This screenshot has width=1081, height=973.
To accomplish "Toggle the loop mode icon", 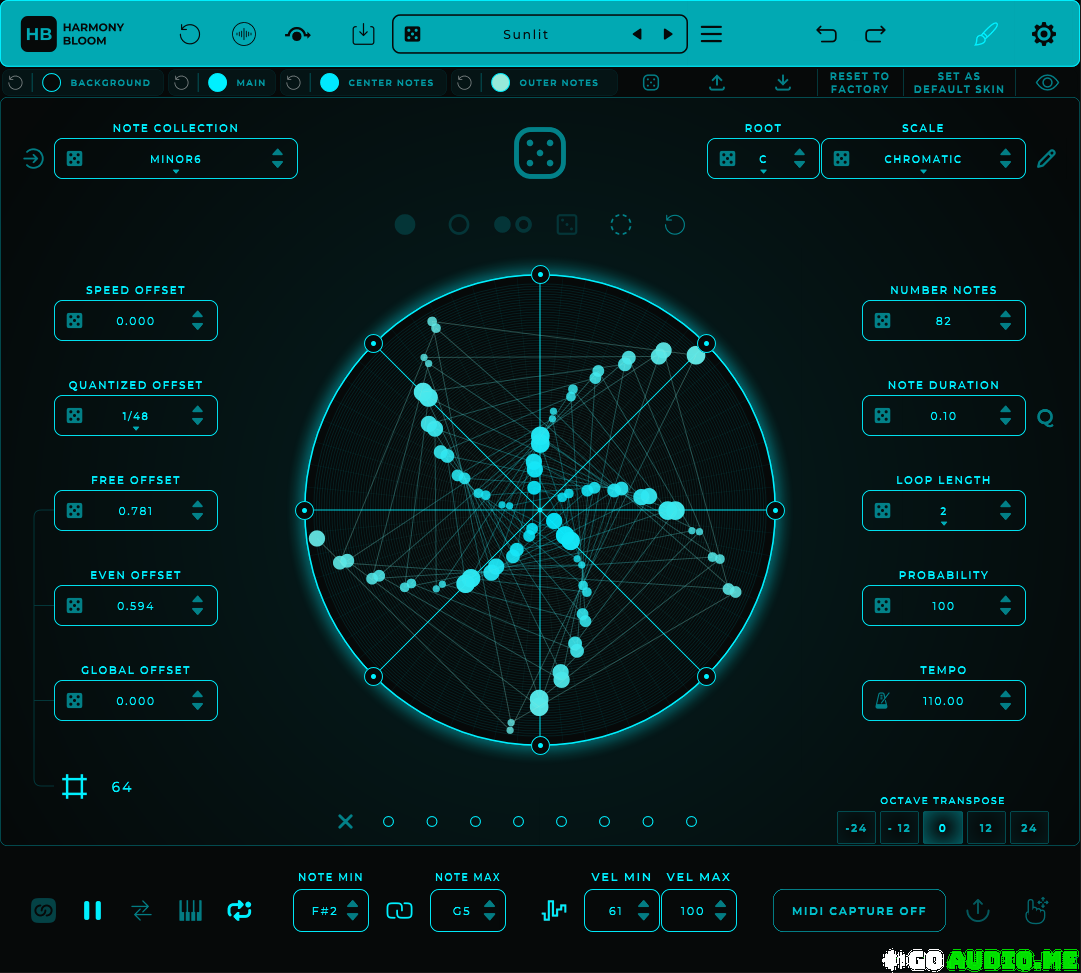I will point(240,910).
